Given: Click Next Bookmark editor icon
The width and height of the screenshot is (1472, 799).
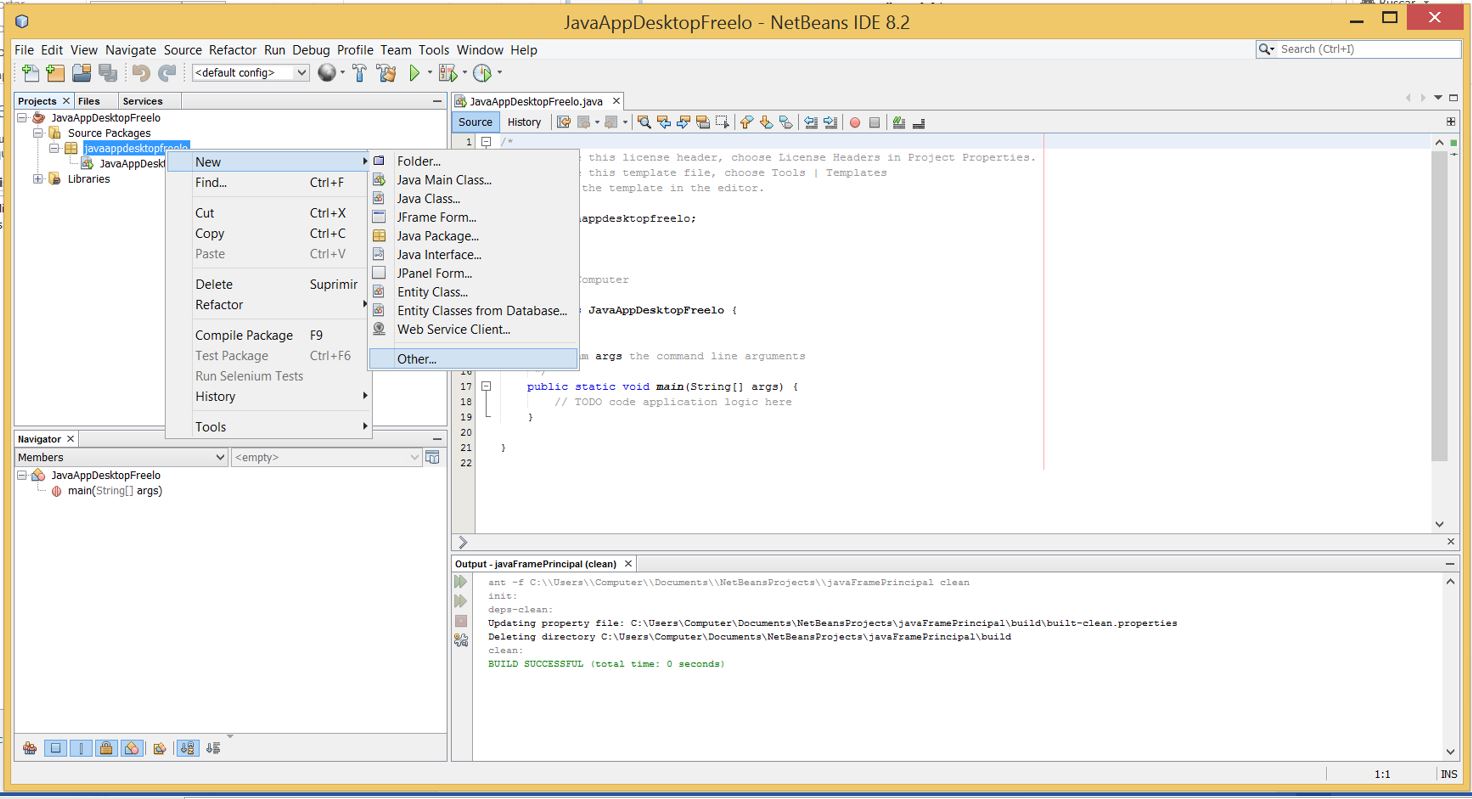Looking at the screenshot, I should [766, 122].
